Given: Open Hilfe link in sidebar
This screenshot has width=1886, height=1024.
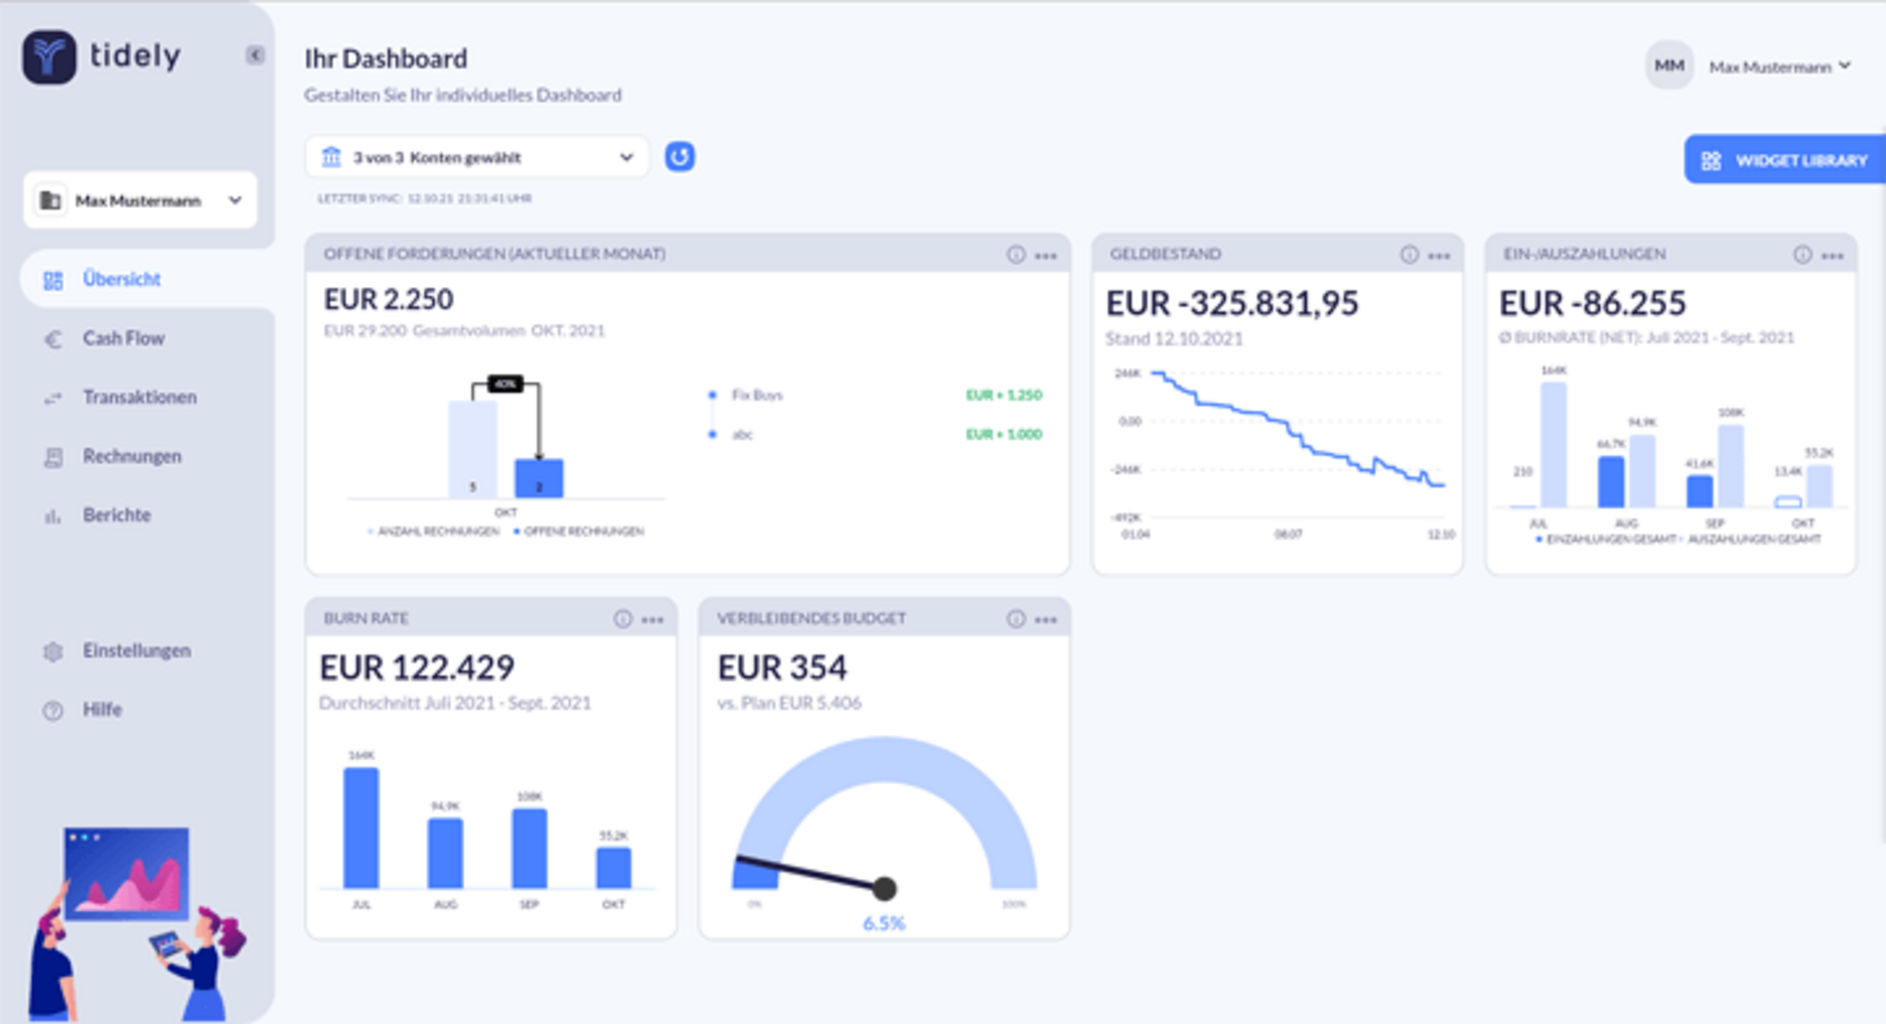Looking at the screenshot, I should [102, 710].
